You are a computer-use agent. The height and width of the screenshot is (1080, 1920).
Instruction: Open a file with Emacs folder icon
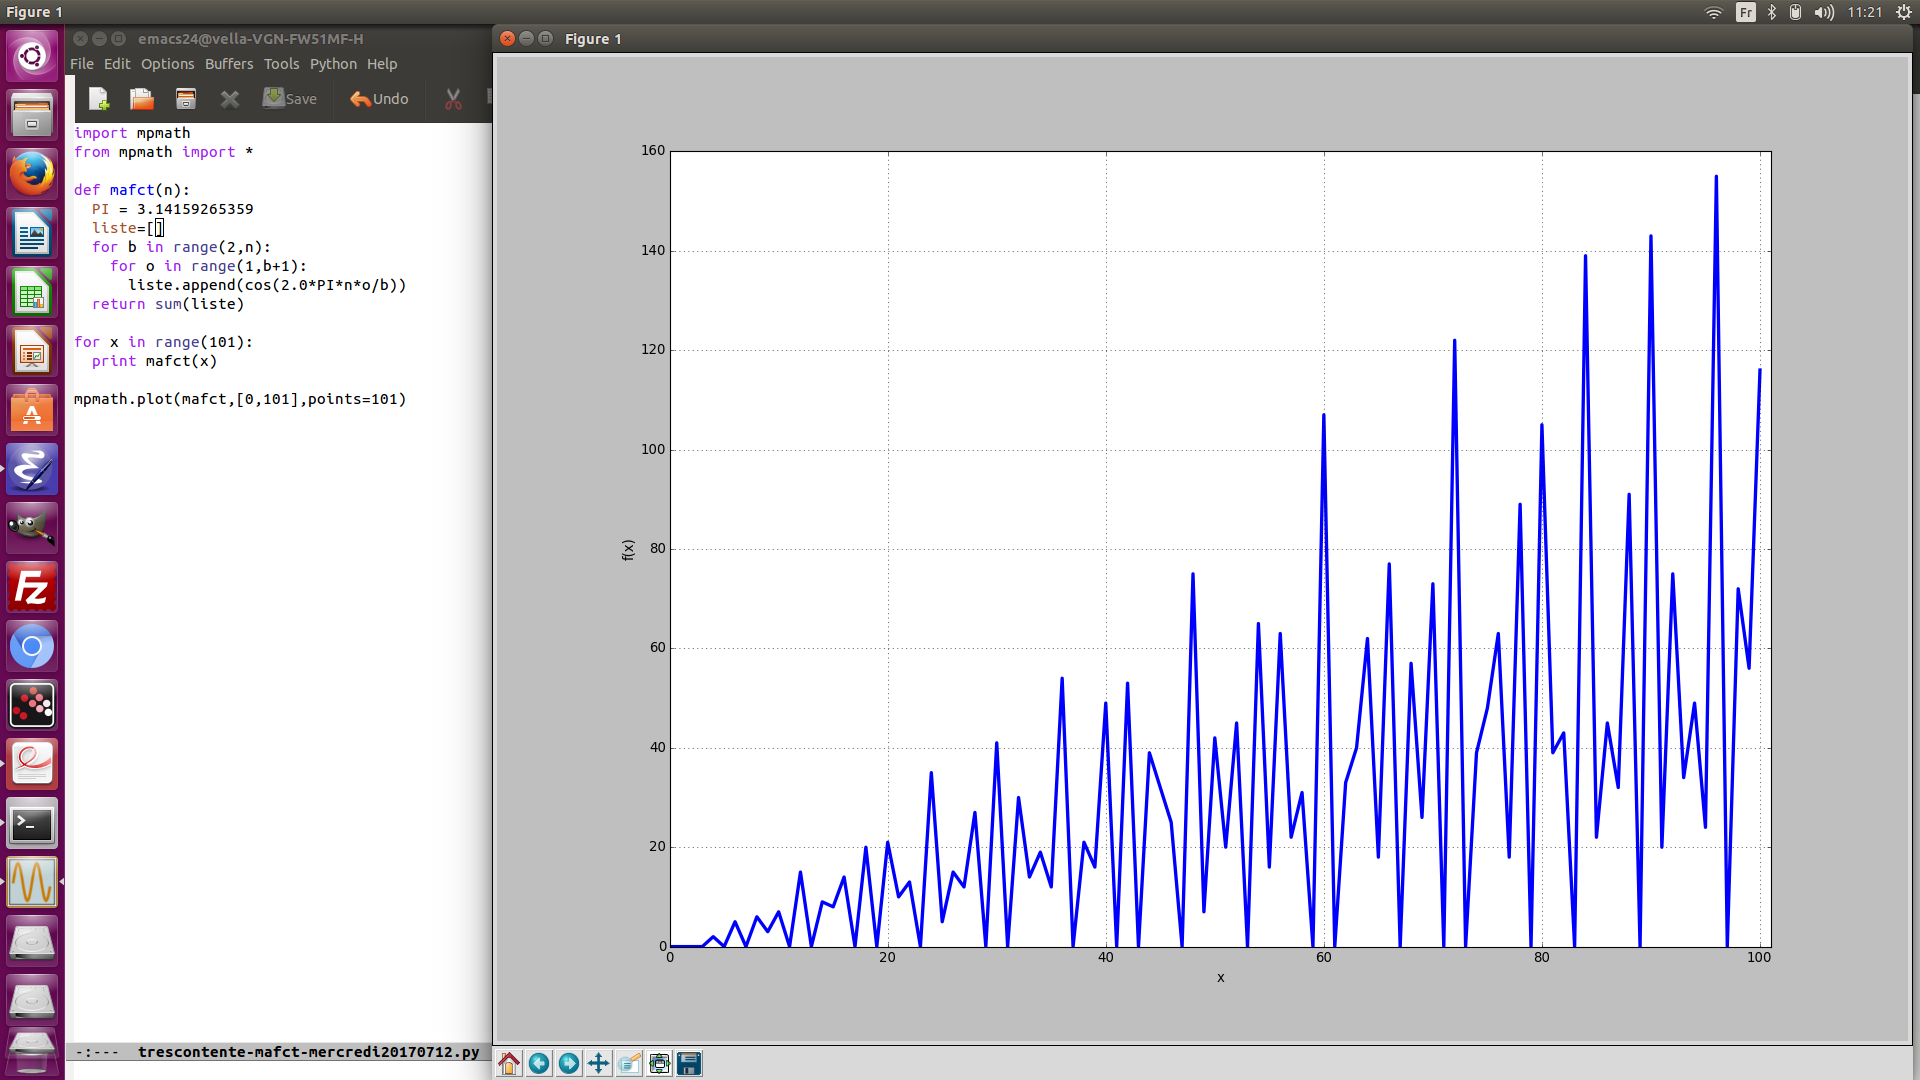point(141,99)
